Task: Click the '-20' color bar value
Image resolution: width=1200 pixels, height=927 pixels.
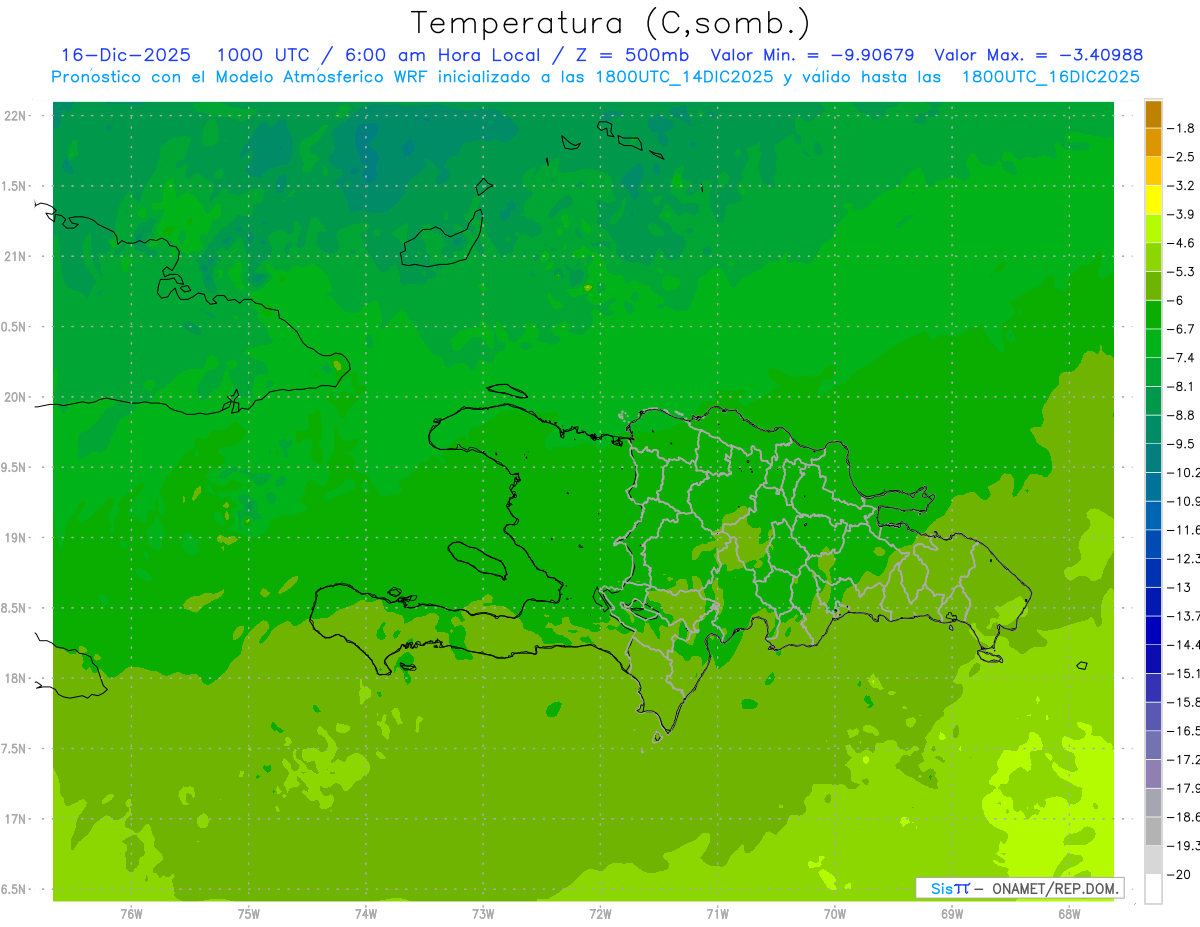Action: [x=1180, y=874]
